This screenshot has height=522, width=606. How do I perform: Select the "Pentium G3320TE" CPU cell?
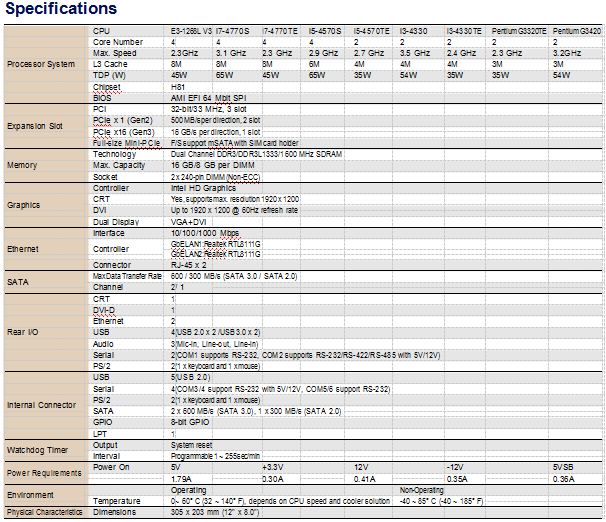(x=519, y=31)
